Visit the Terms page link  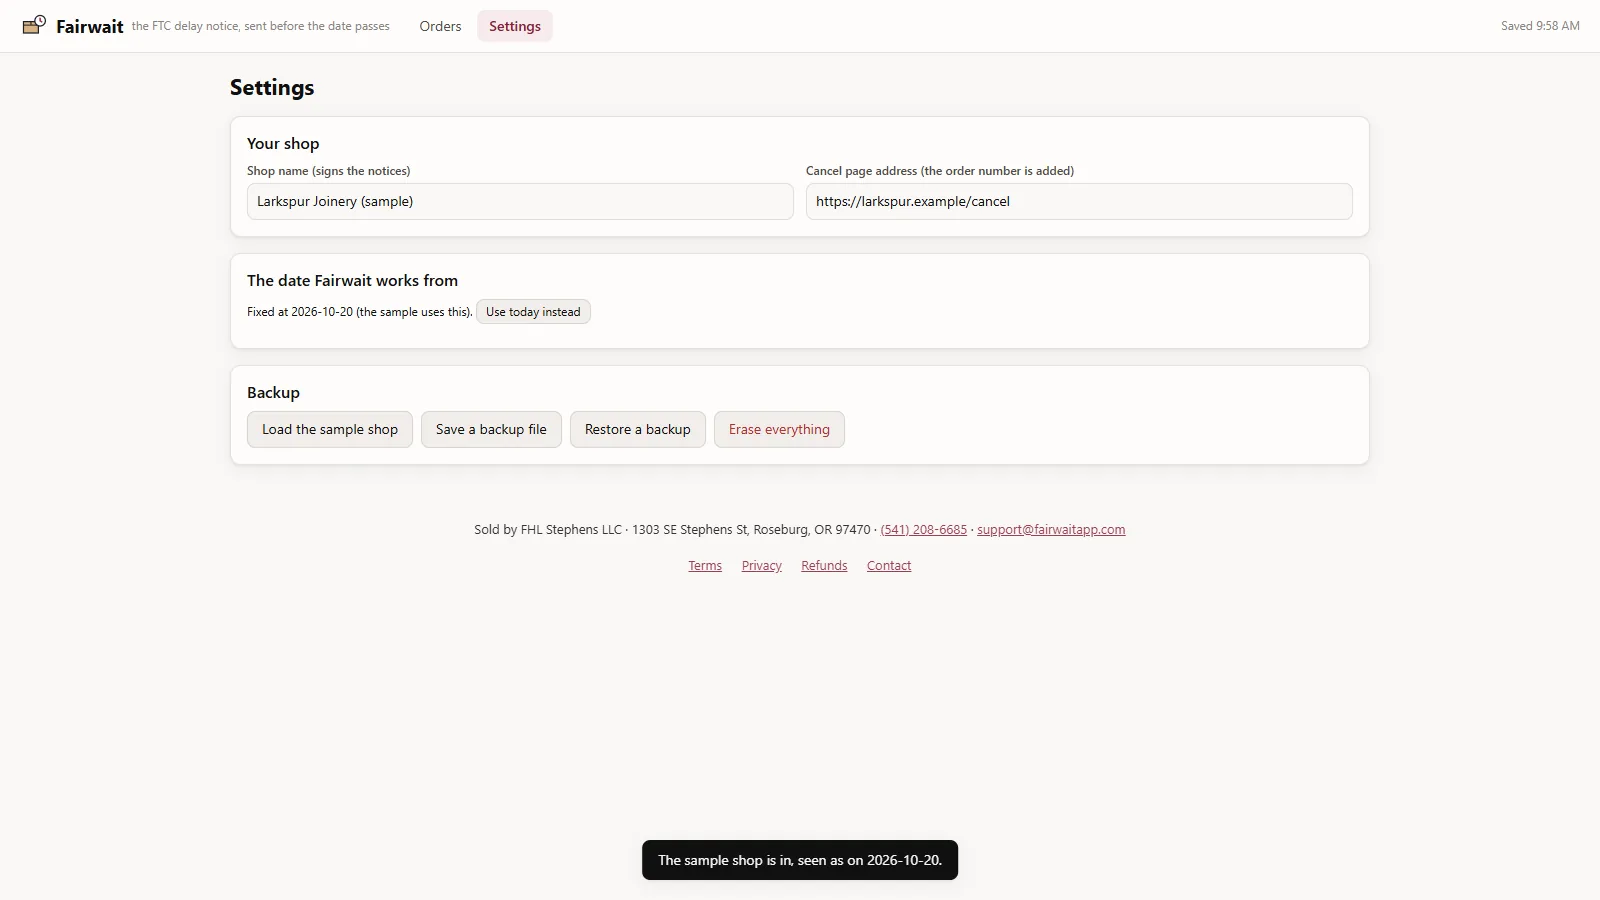(x=705, y=566)
